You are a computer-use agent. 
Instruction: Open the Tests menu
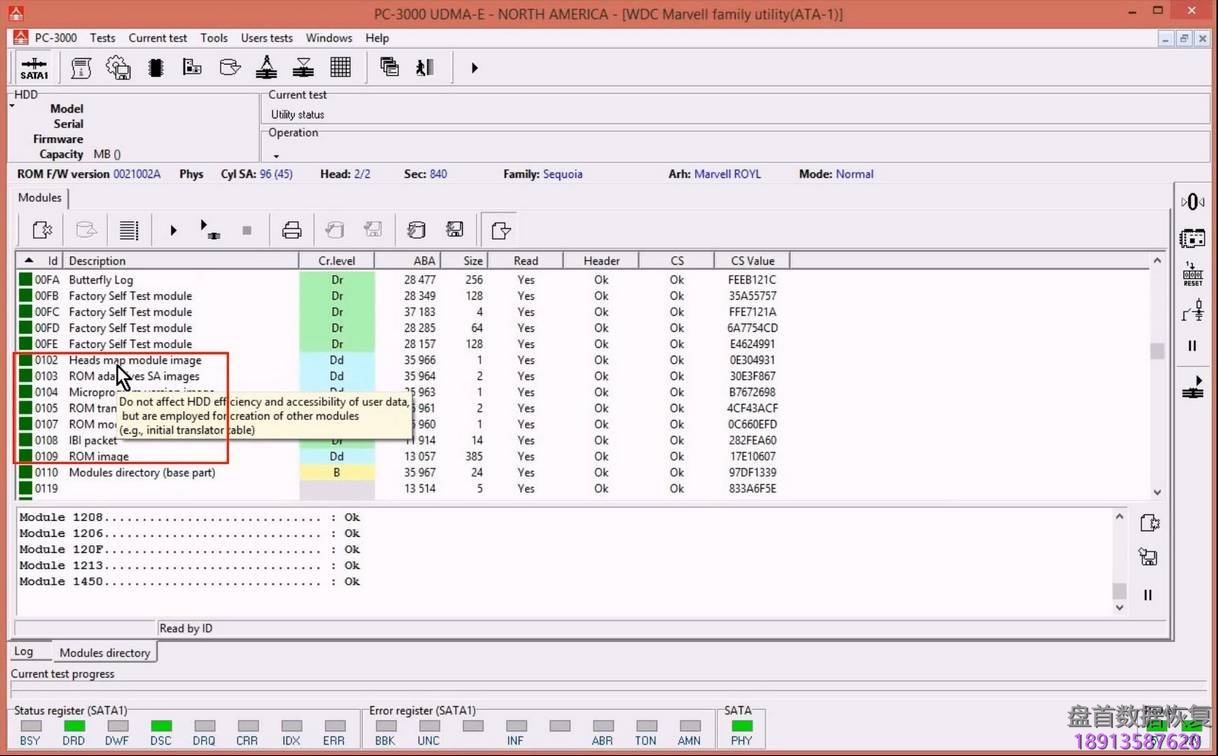tap(102, 38)
